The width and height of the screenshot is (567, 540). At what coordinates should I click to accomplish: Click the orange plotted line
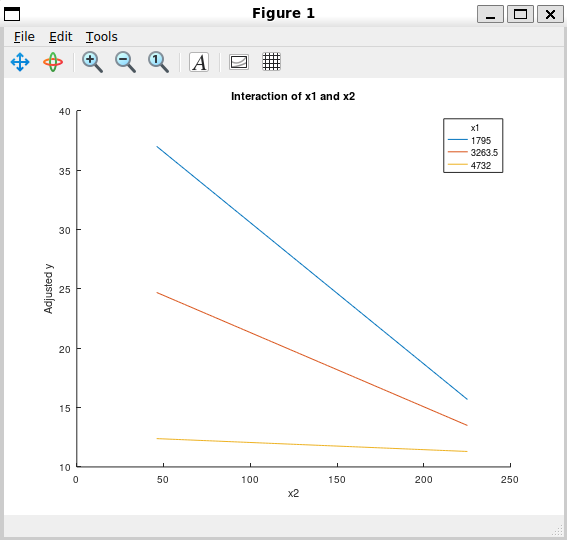312,359
